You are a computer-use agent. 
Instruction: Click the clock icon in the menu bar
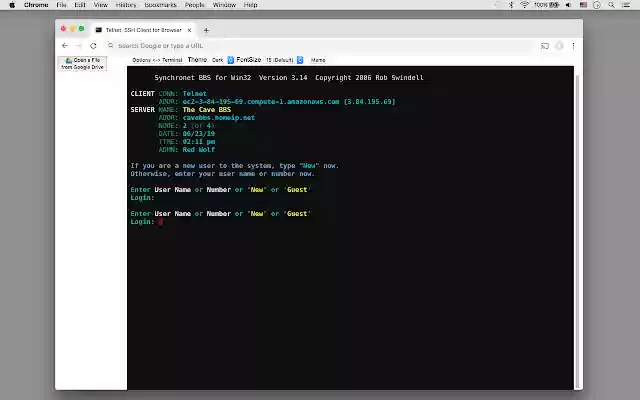tap(597, 5)
